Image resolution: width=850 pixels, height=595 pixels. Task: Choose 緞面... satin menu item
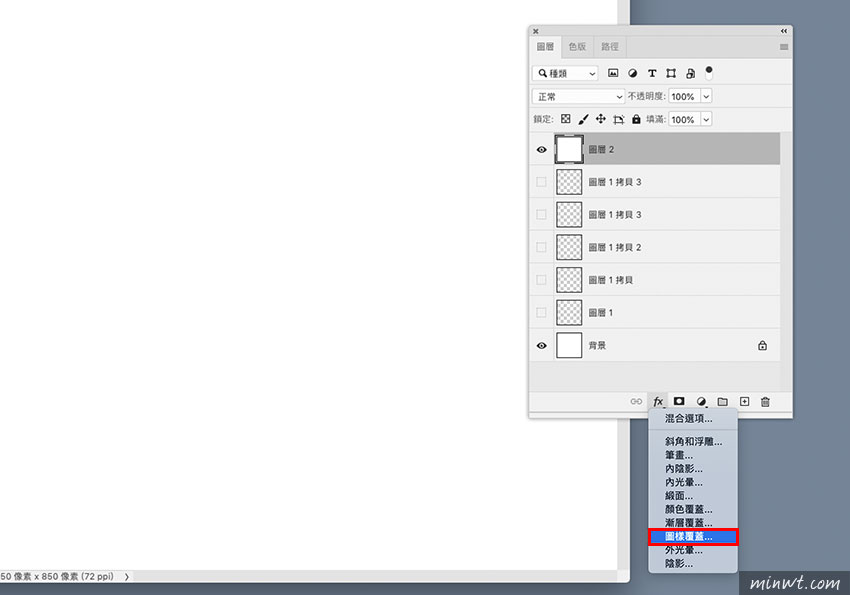click(693, 496)
